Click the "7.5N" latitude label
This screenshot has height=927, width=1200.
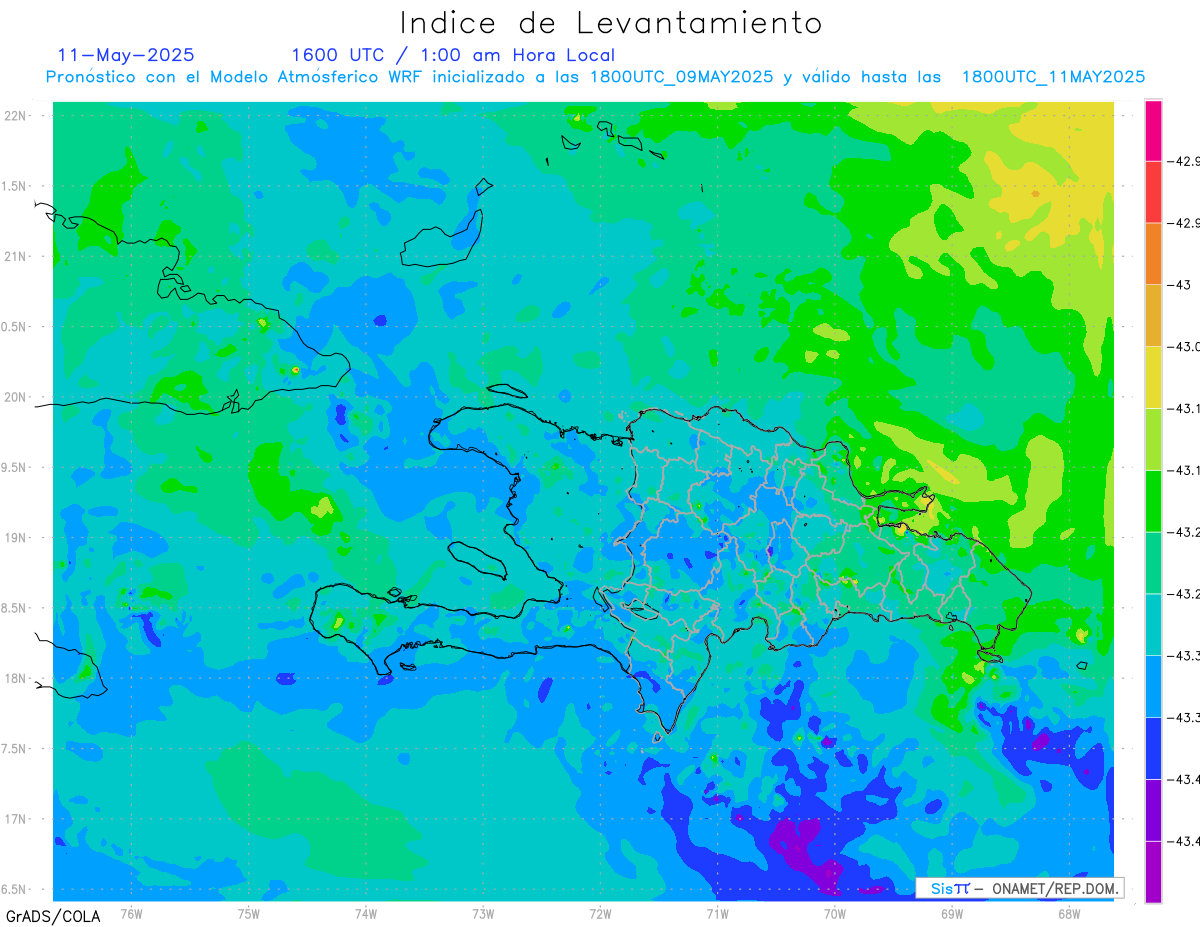[x=15, y=749]
